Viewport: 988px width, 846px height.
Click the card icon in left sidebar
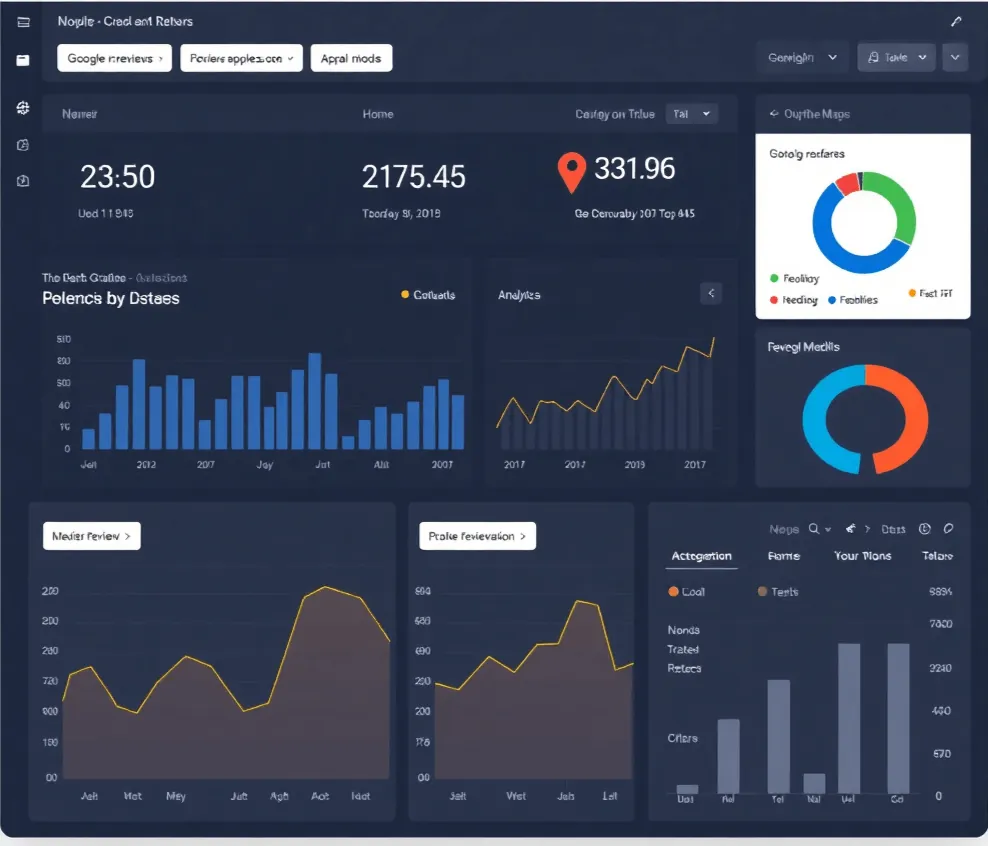(23, 60)
